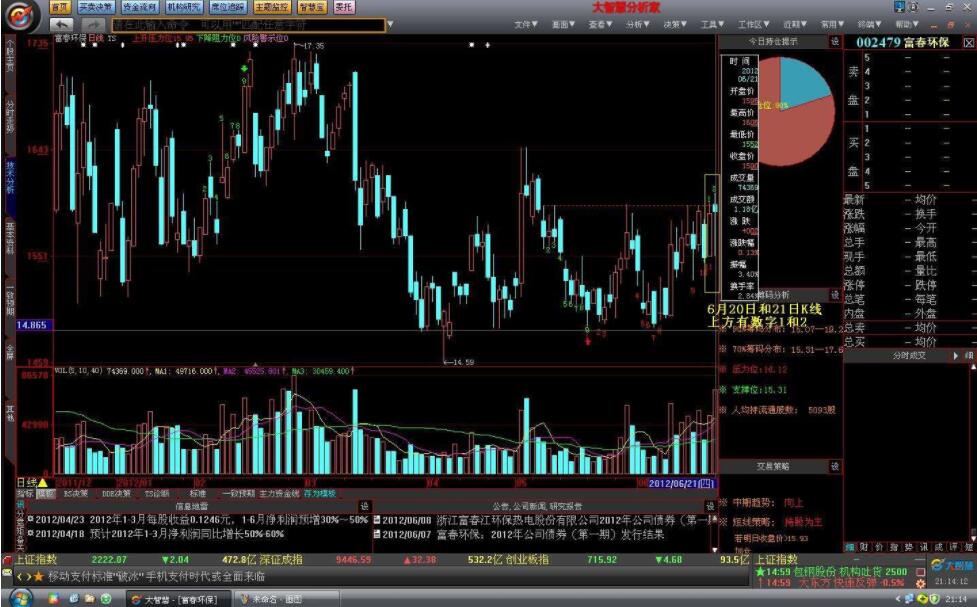Viewport: 977px width, 607px height.
Task: Open the 决策 menu
Action: (x=675, y=24)
